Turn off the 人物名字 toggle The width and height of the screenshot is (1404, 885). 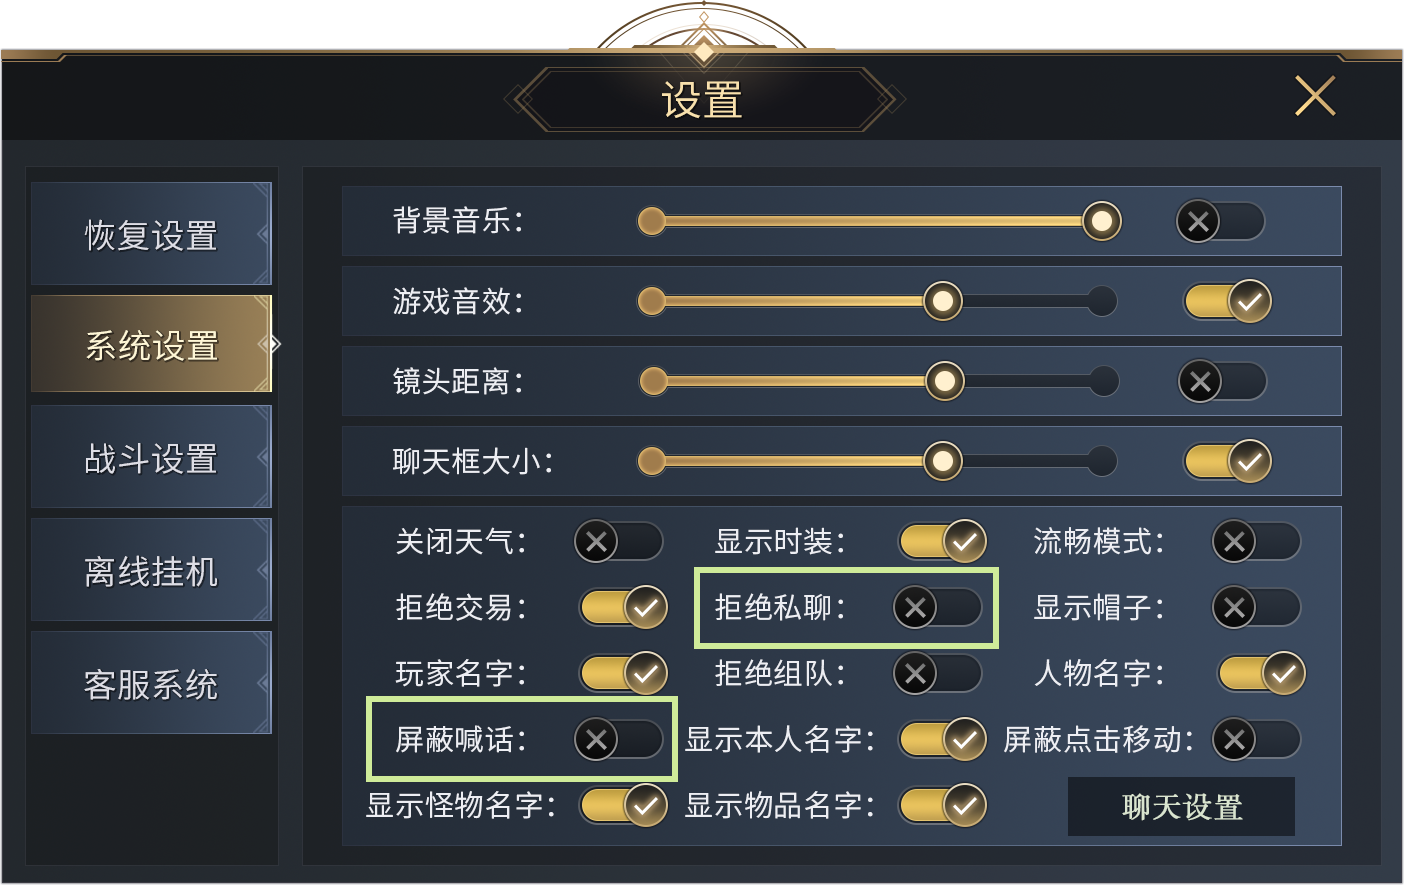(x=1261, y=673)
